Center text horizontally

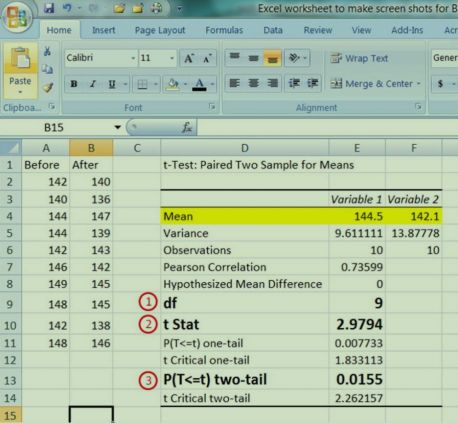tap(254, 83)
